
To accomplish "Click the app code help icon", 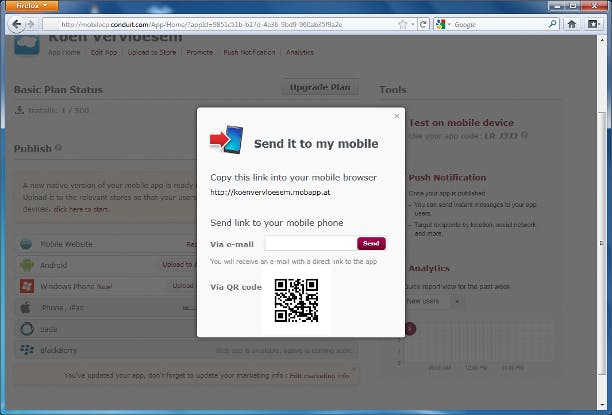I will 525,135.
